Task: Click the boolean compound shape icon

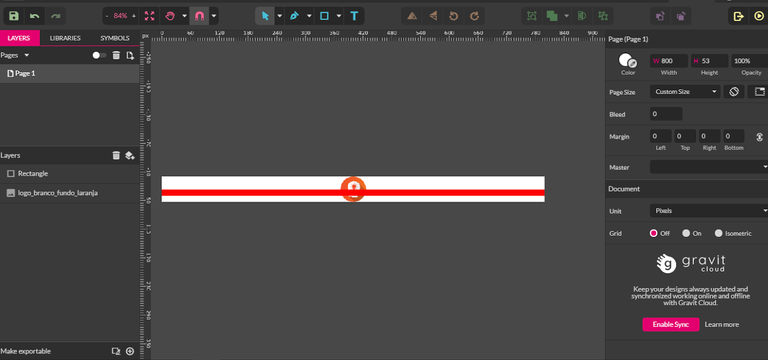Action: click(552, 16)
